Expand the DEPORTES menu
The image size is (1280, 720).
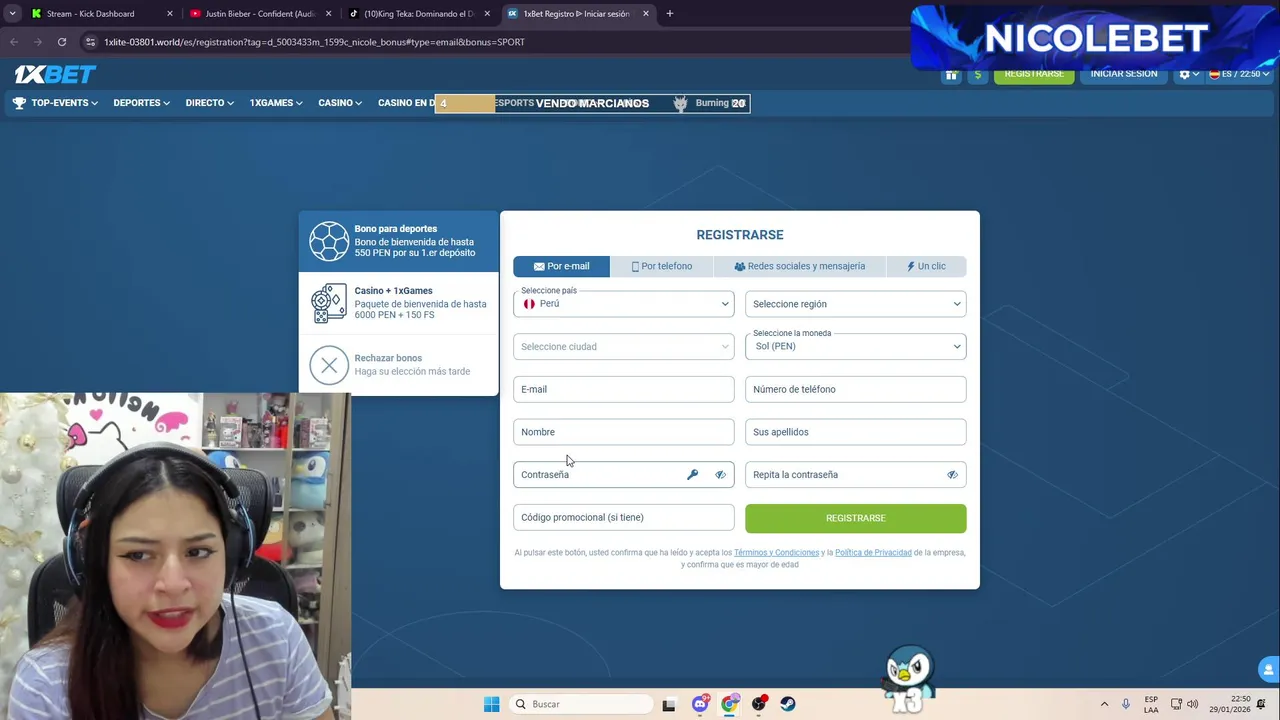(x=141, y=103)
